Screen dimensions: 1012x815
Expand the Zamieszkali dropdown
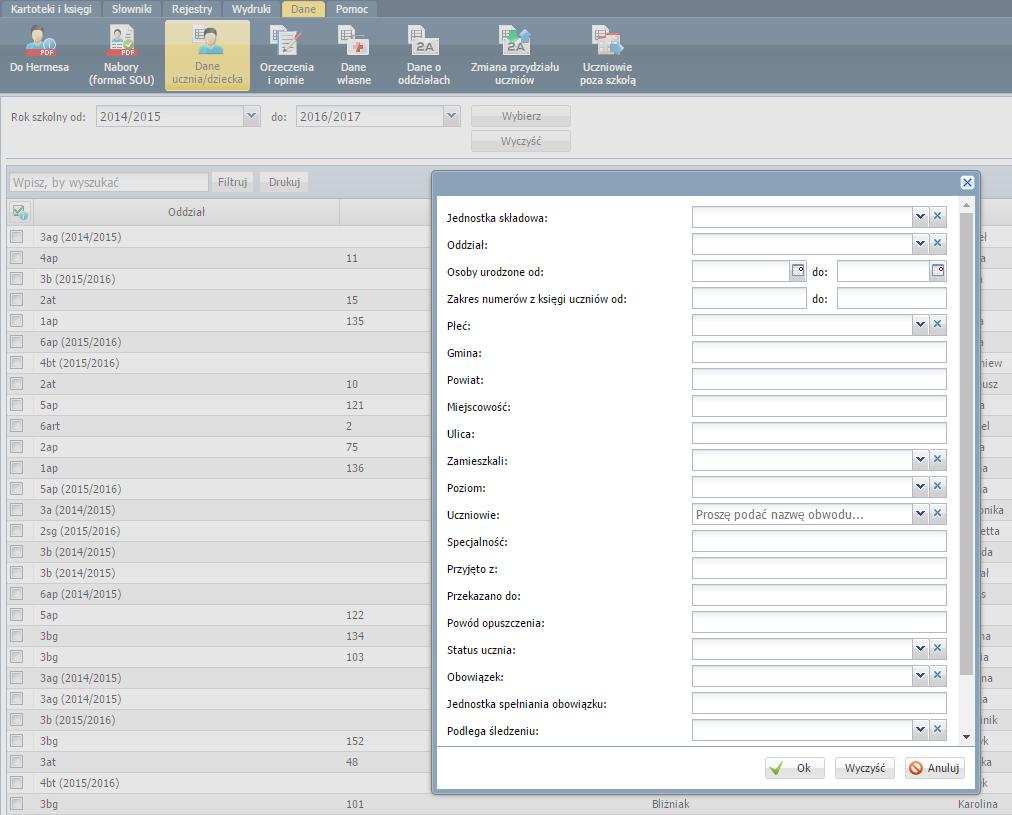(x=920, y=459)
